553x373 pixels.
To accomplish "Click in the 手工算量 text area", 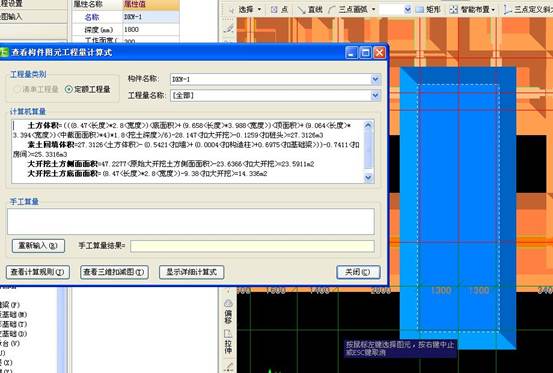I will tap(191, 221).
